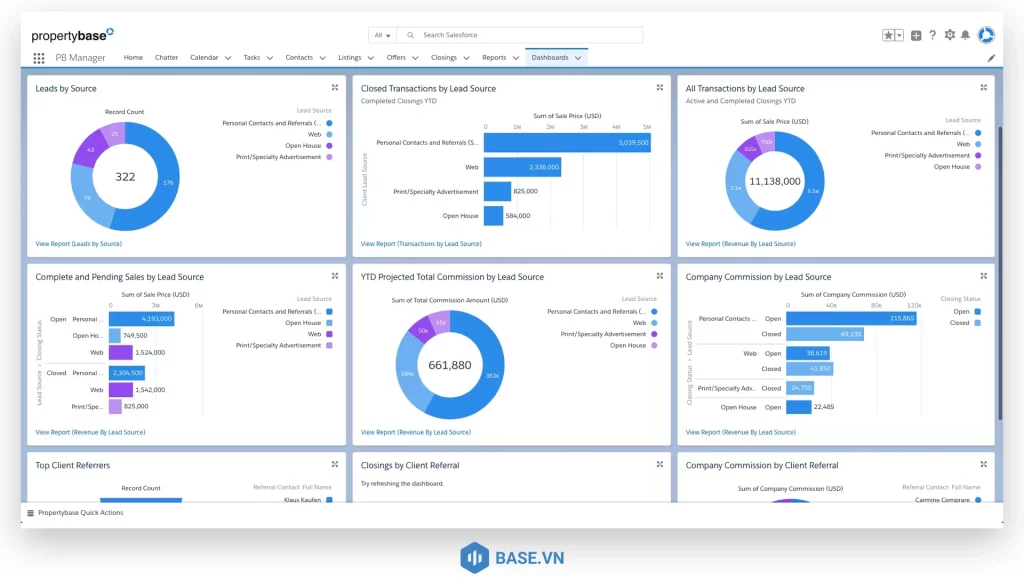Open View Report (Transactions by Lead Source) link
The height and width of the screenshot is (587, 1024).
421,244
